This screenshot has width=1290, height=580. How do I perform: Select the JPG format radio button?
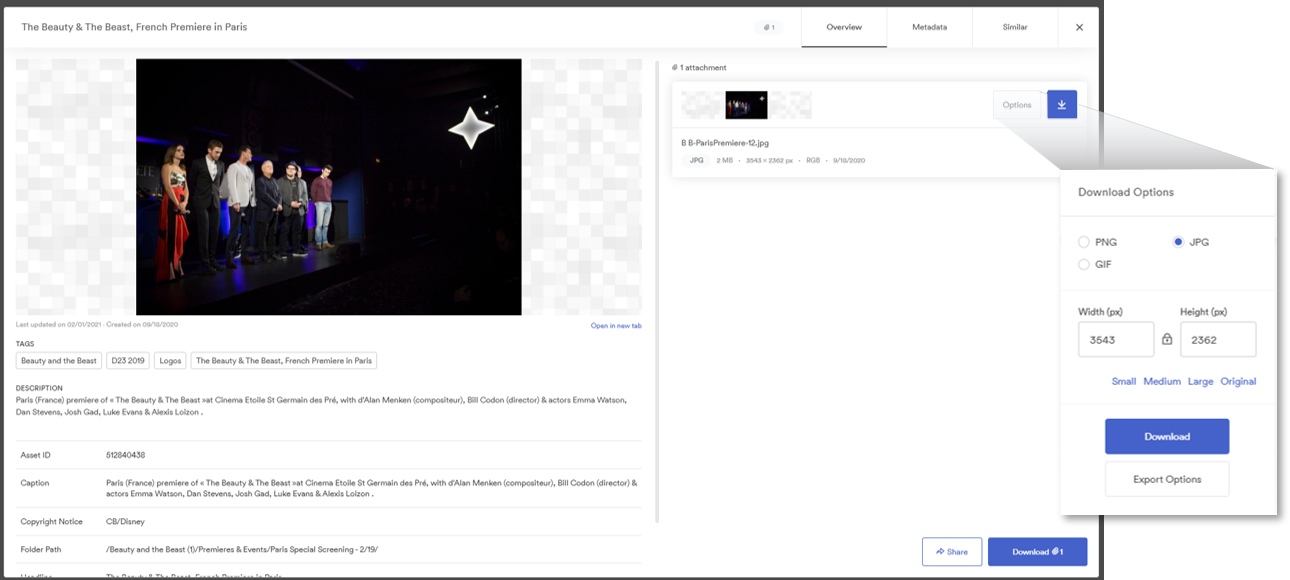[1179, 242]
